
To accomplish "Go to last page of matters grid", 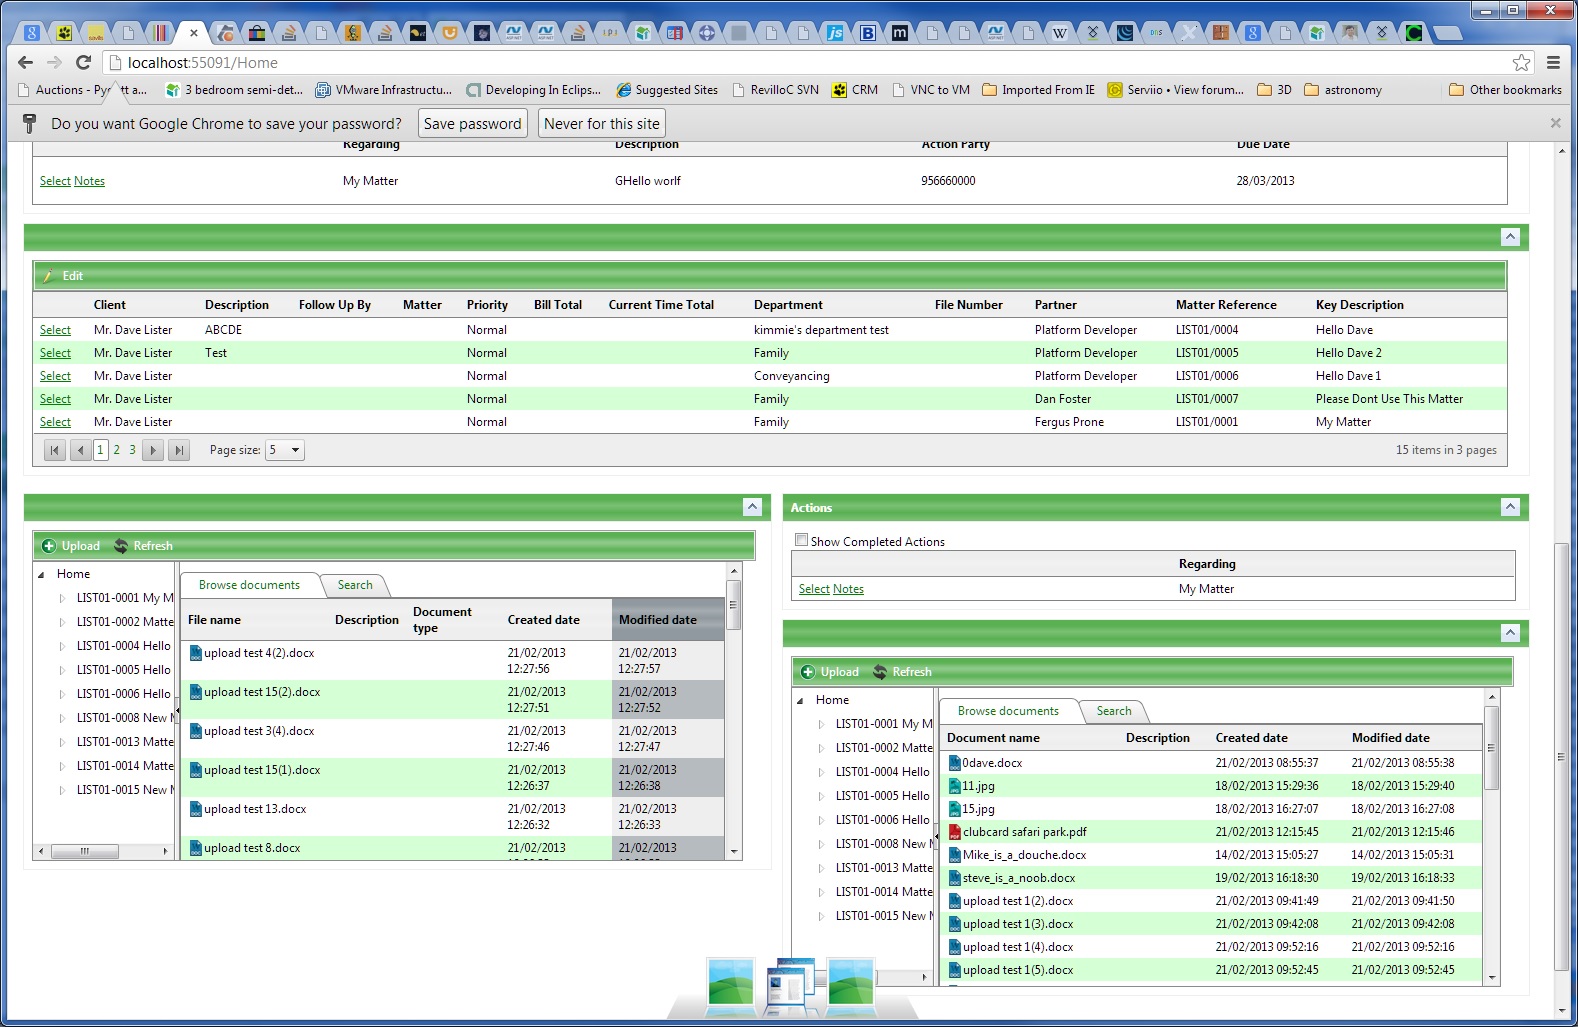I will pos(178,450).
